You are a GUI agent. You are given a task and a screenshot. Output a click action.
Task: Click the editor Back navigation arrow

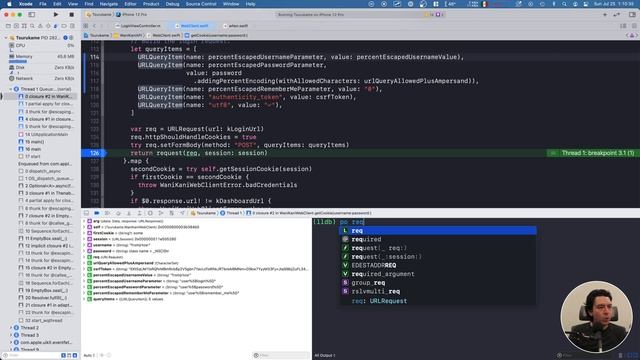pyautogui.click(x=94, y=26)
